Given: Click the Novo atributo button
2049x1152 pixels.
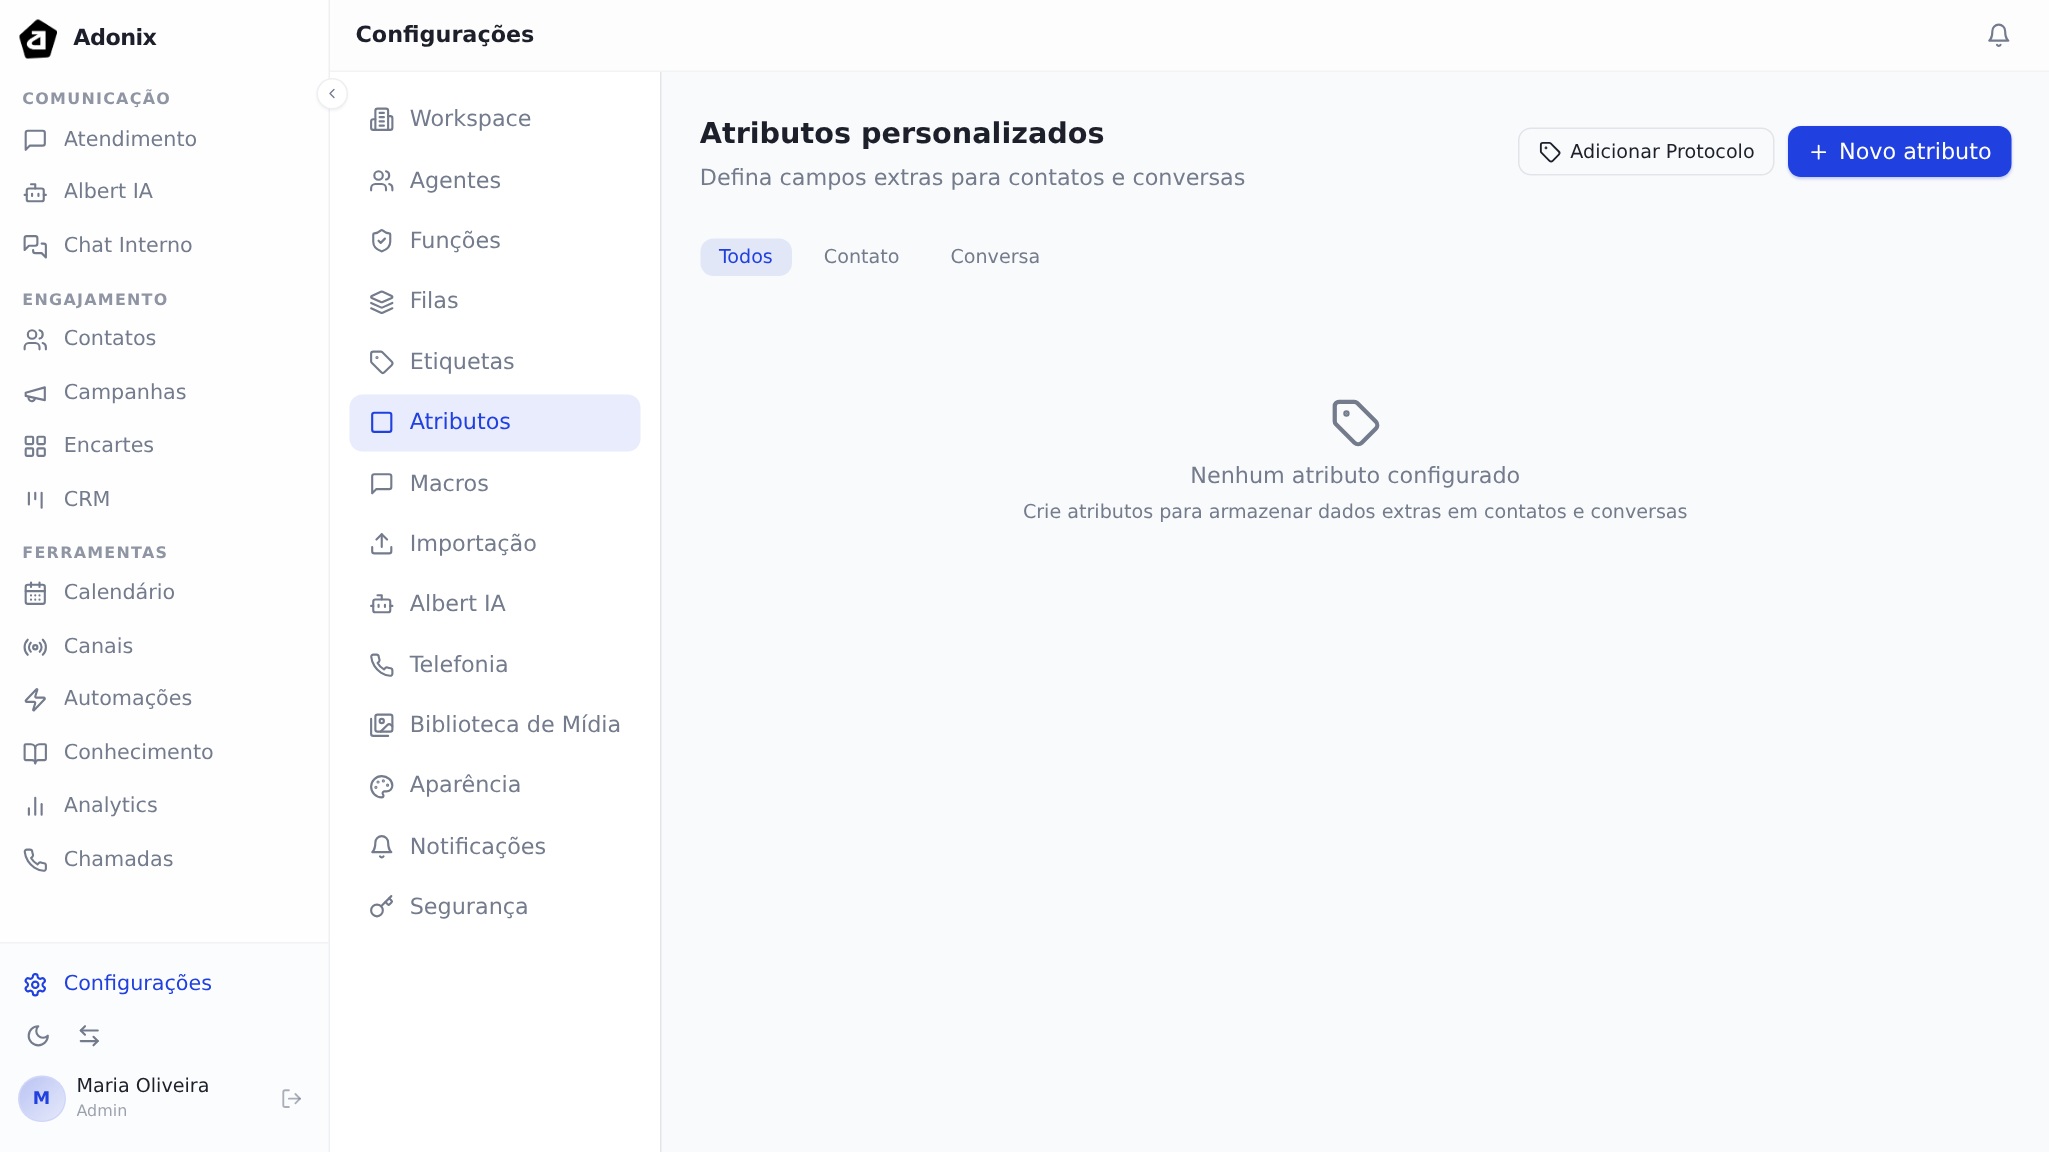Looking at the screenshot, I should [1898, 151].
